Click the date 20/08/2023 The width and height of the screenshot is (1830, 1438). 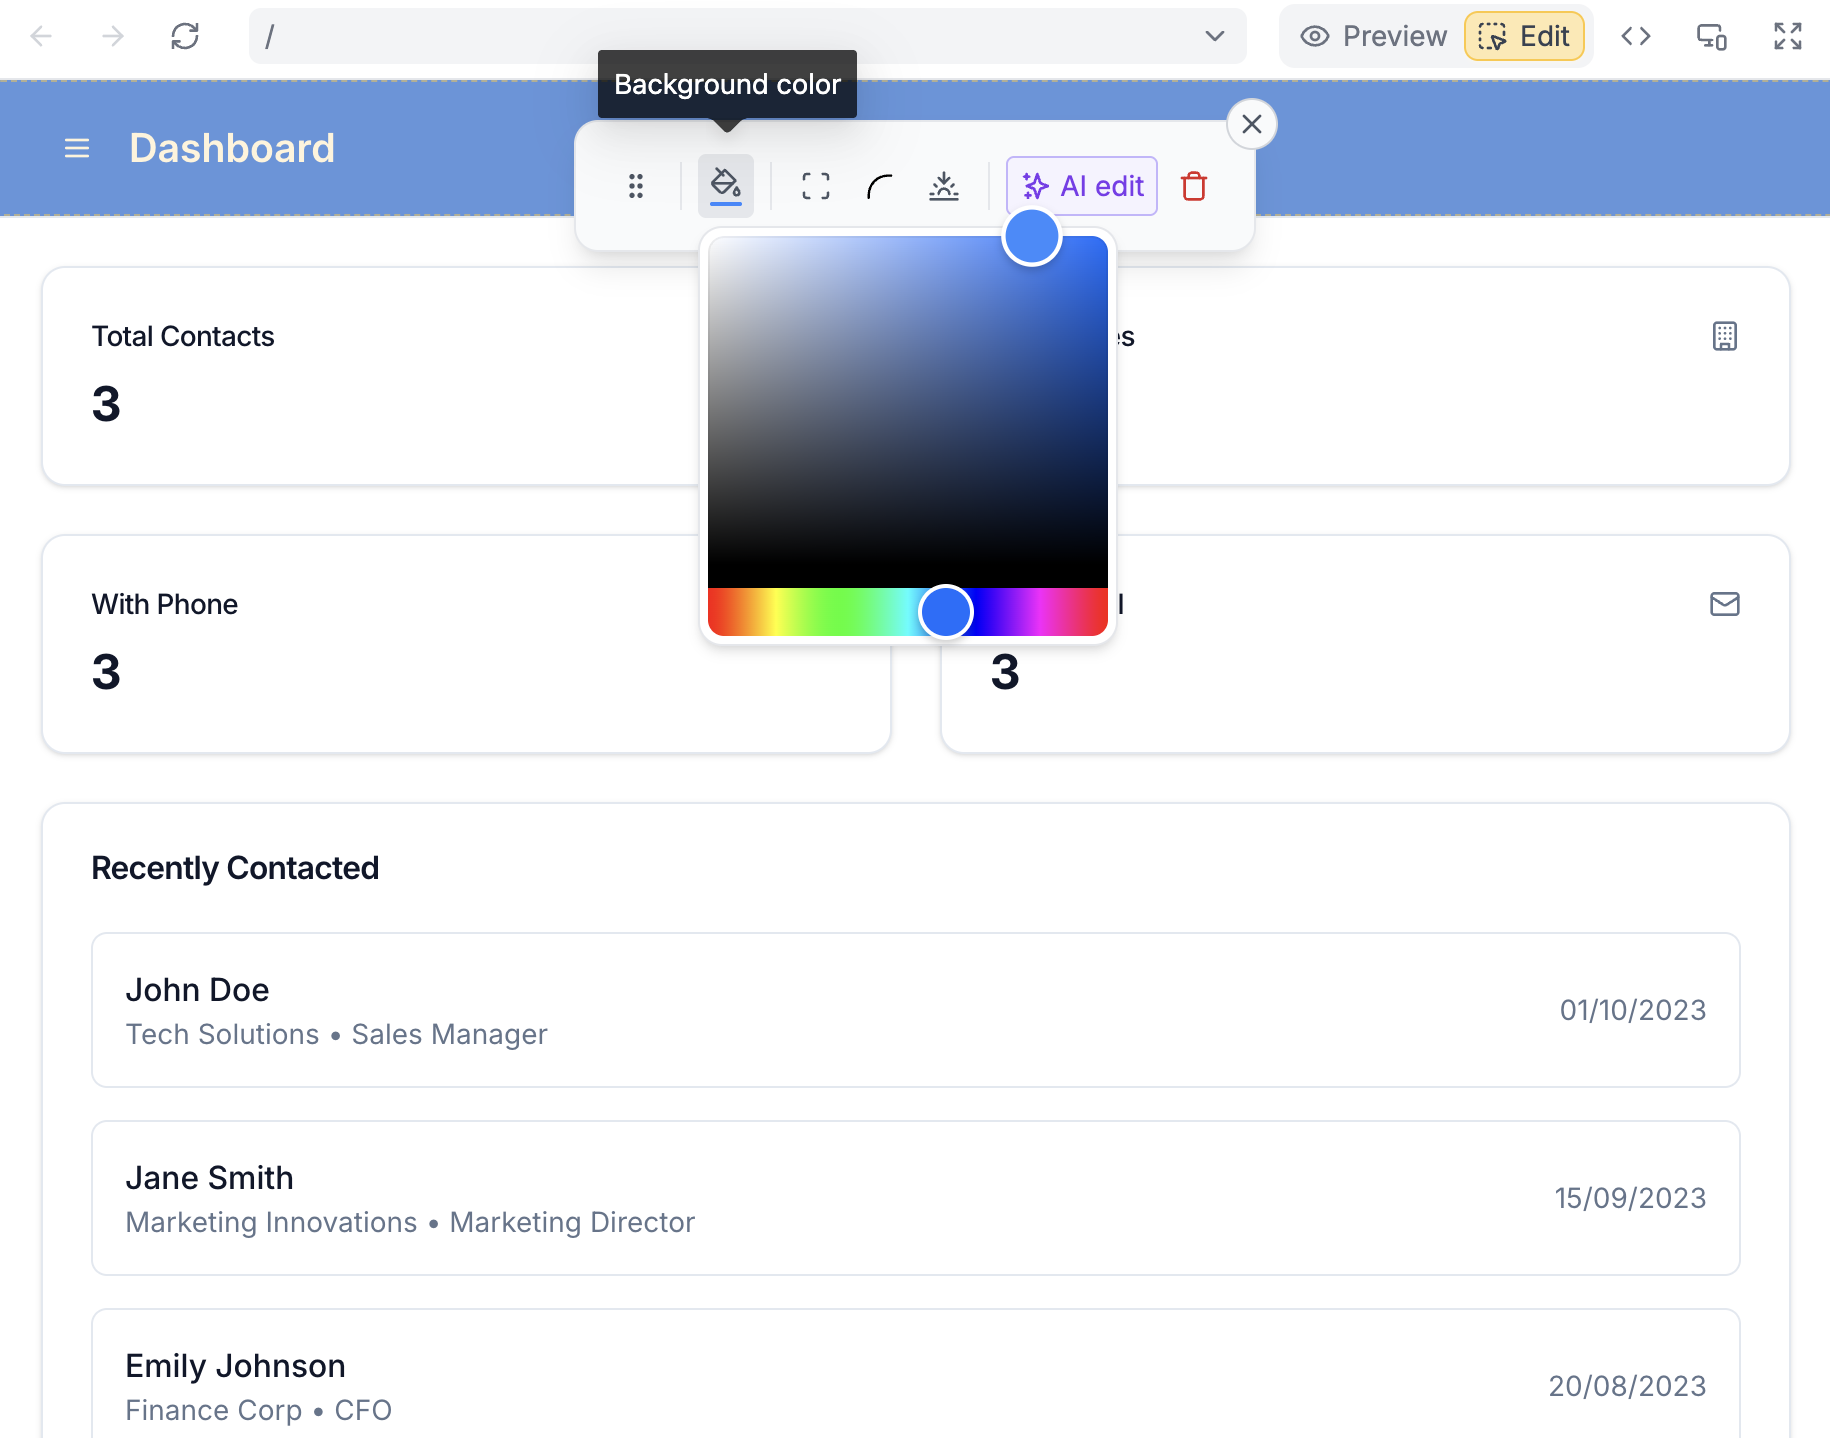[1627, 1386]
